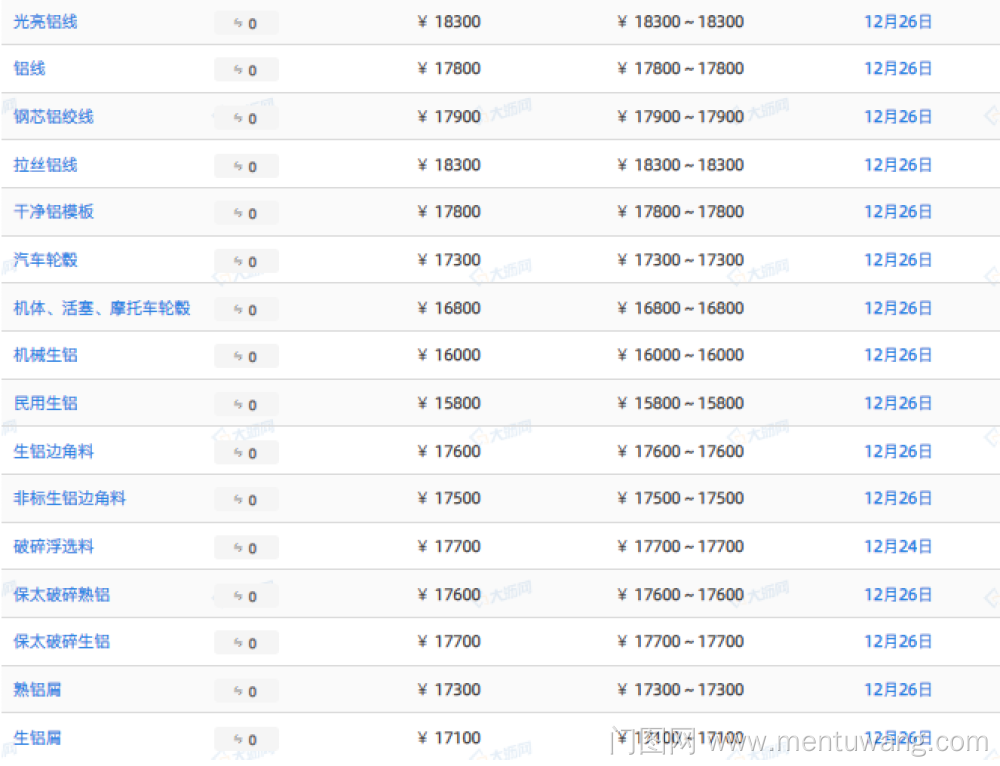Click the change badge in 机械生铝 row

click(x=246, y=356)
